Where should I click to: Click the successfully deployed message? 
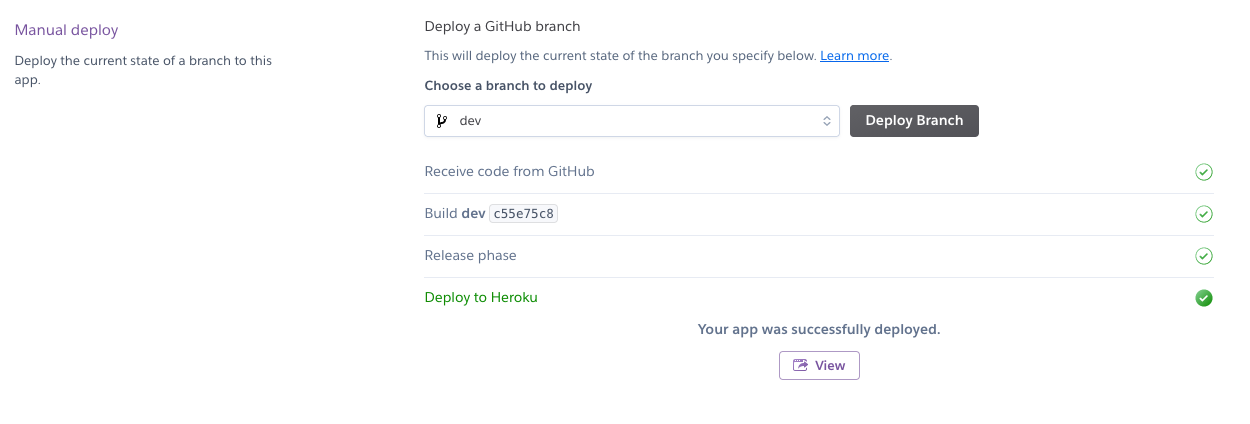click(819, 329)
